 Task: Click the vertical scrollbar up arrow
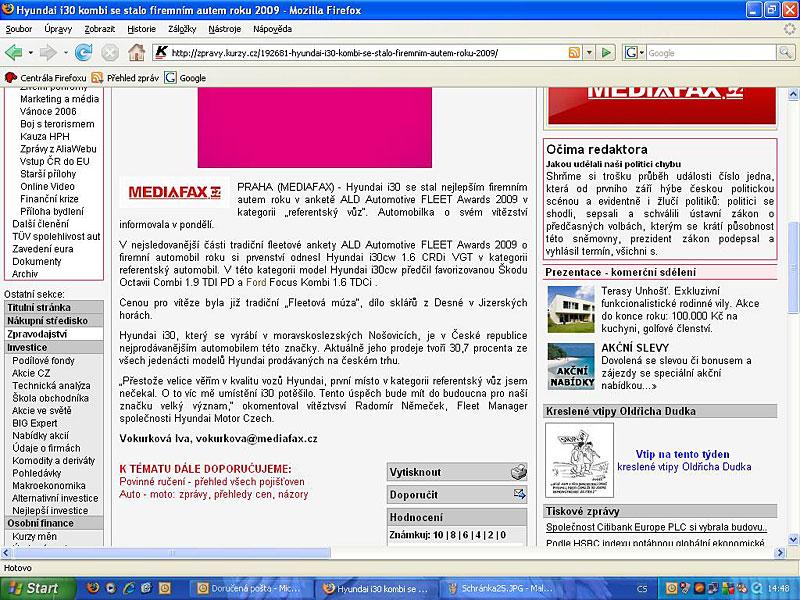tap(793, 94)
